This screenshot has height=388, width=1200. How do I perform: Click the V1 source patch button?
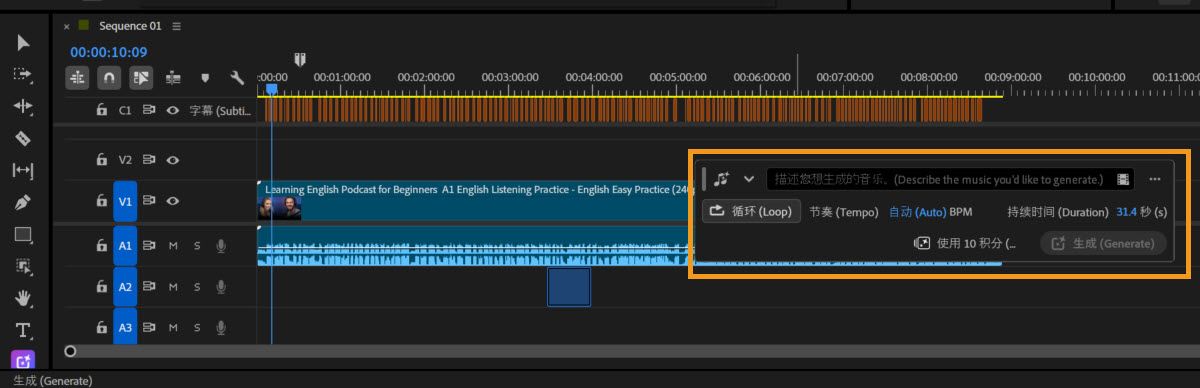coord(125,201)
